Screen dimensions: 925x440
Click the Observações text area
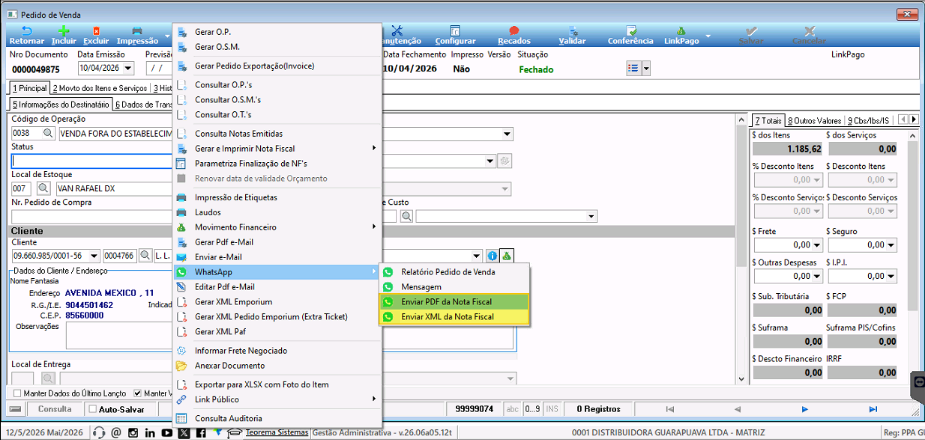289,336
